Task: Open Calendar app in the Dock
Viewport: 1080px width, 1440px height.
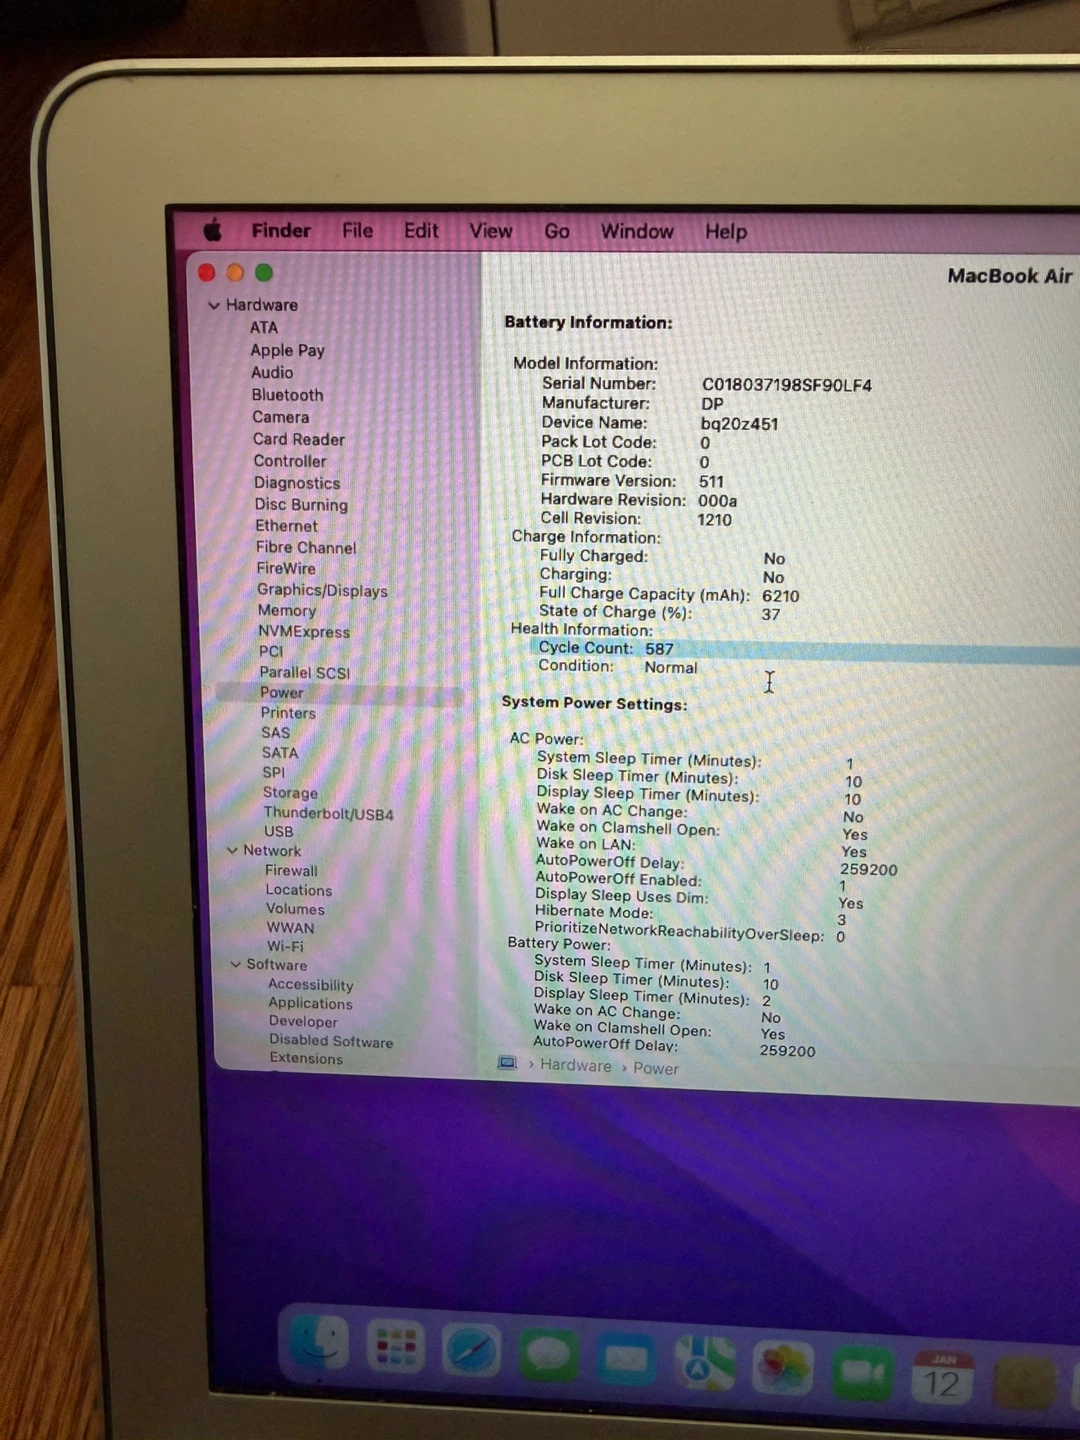Action: pos(942,1377)
